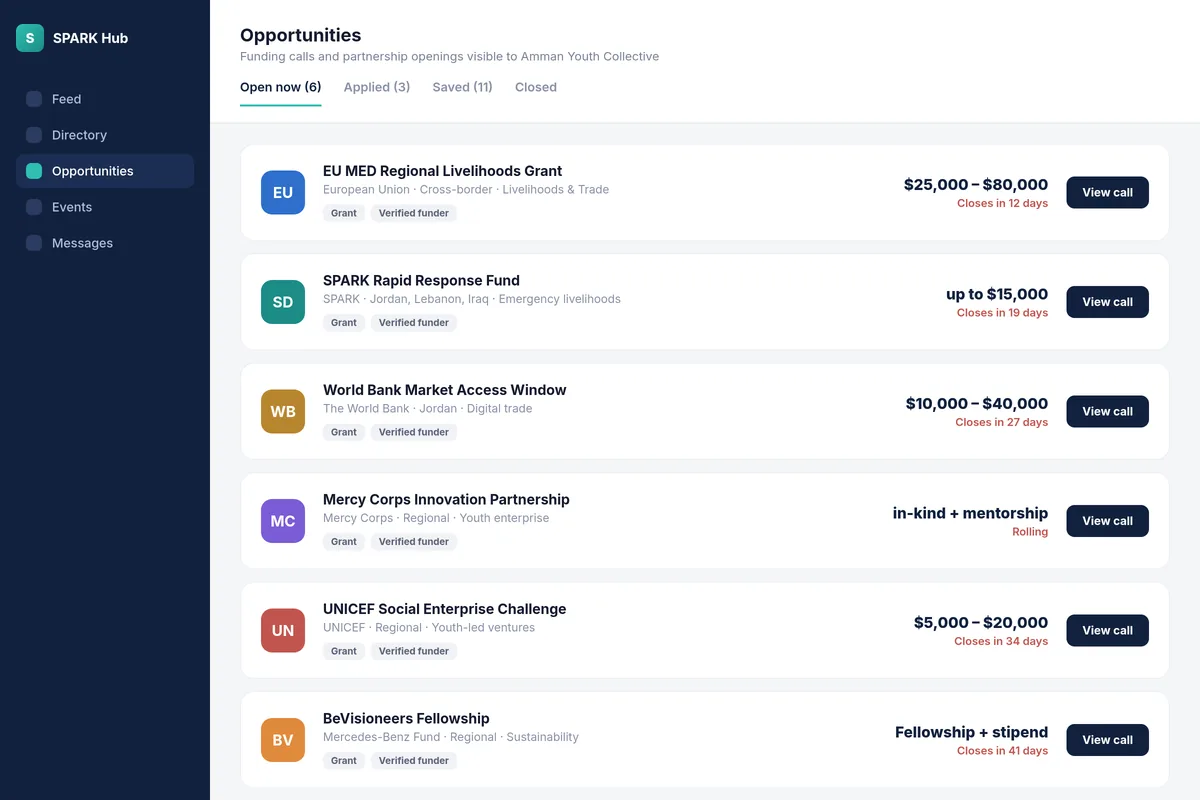This screenshot has width=1200, height=800.
Task: Click the Messages sidebar icon
Action: tap(34, 243)
